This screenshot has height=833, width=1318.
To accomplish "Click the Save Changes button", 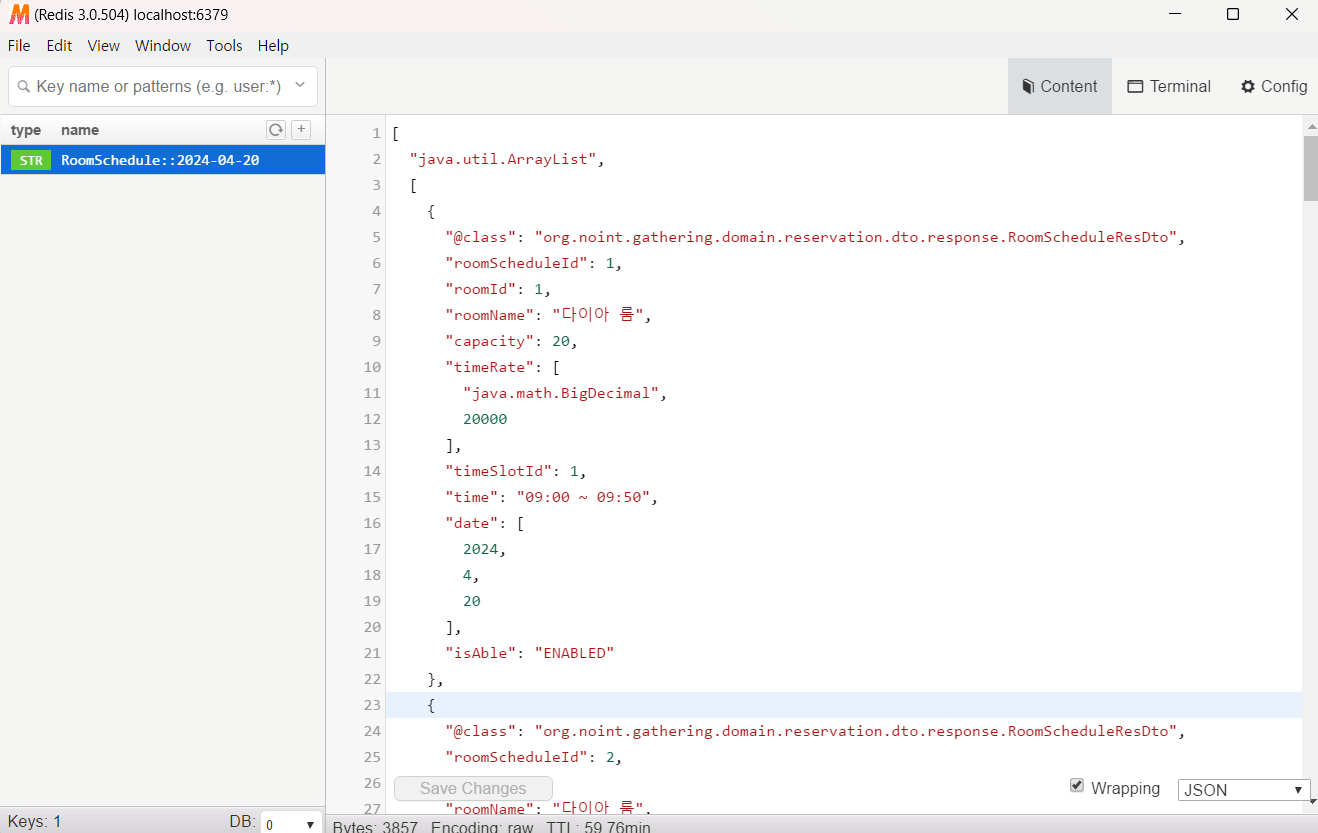I will click(473, 789).
